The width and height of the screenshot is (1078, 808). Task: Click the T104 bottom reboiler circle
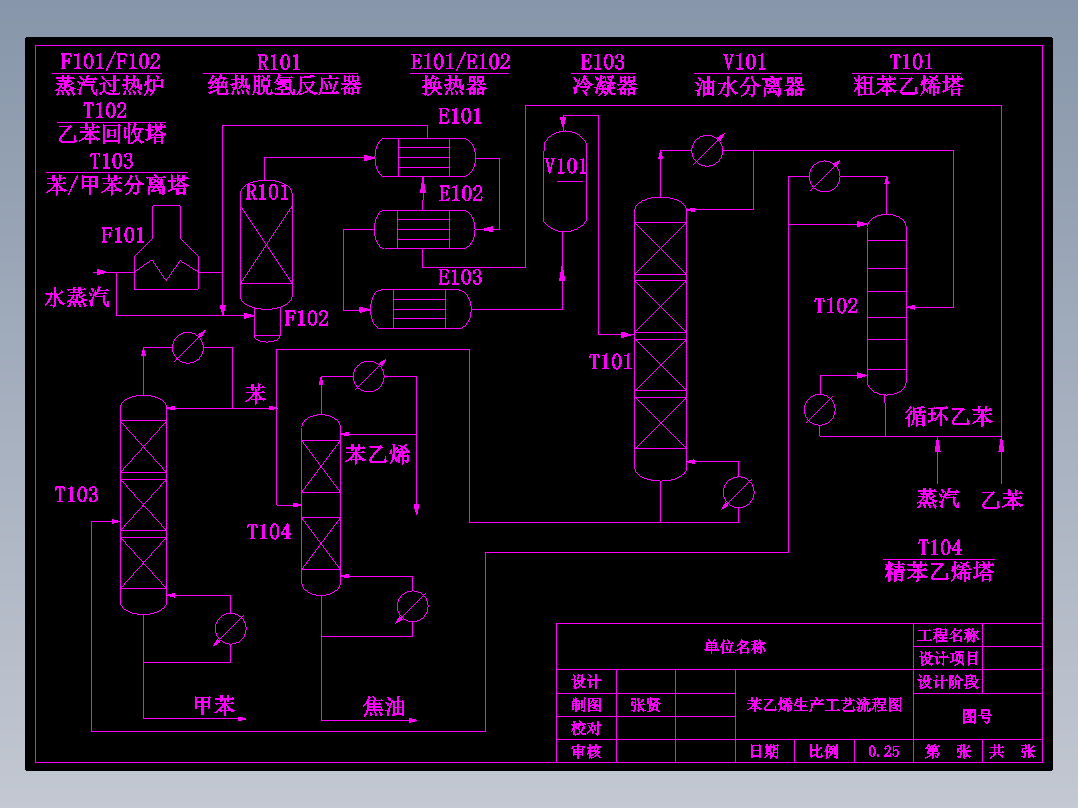[x=412, y=607]
